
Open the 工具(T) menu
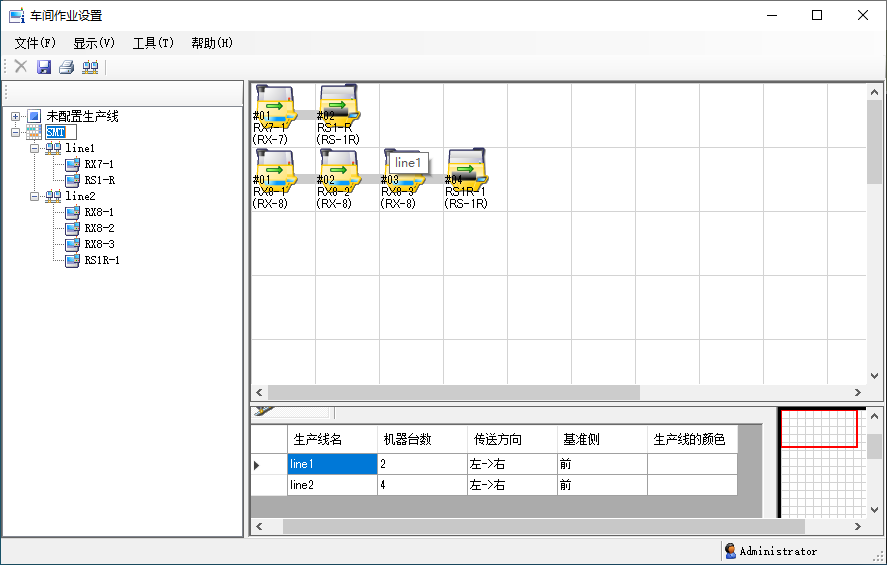(153, 43)
